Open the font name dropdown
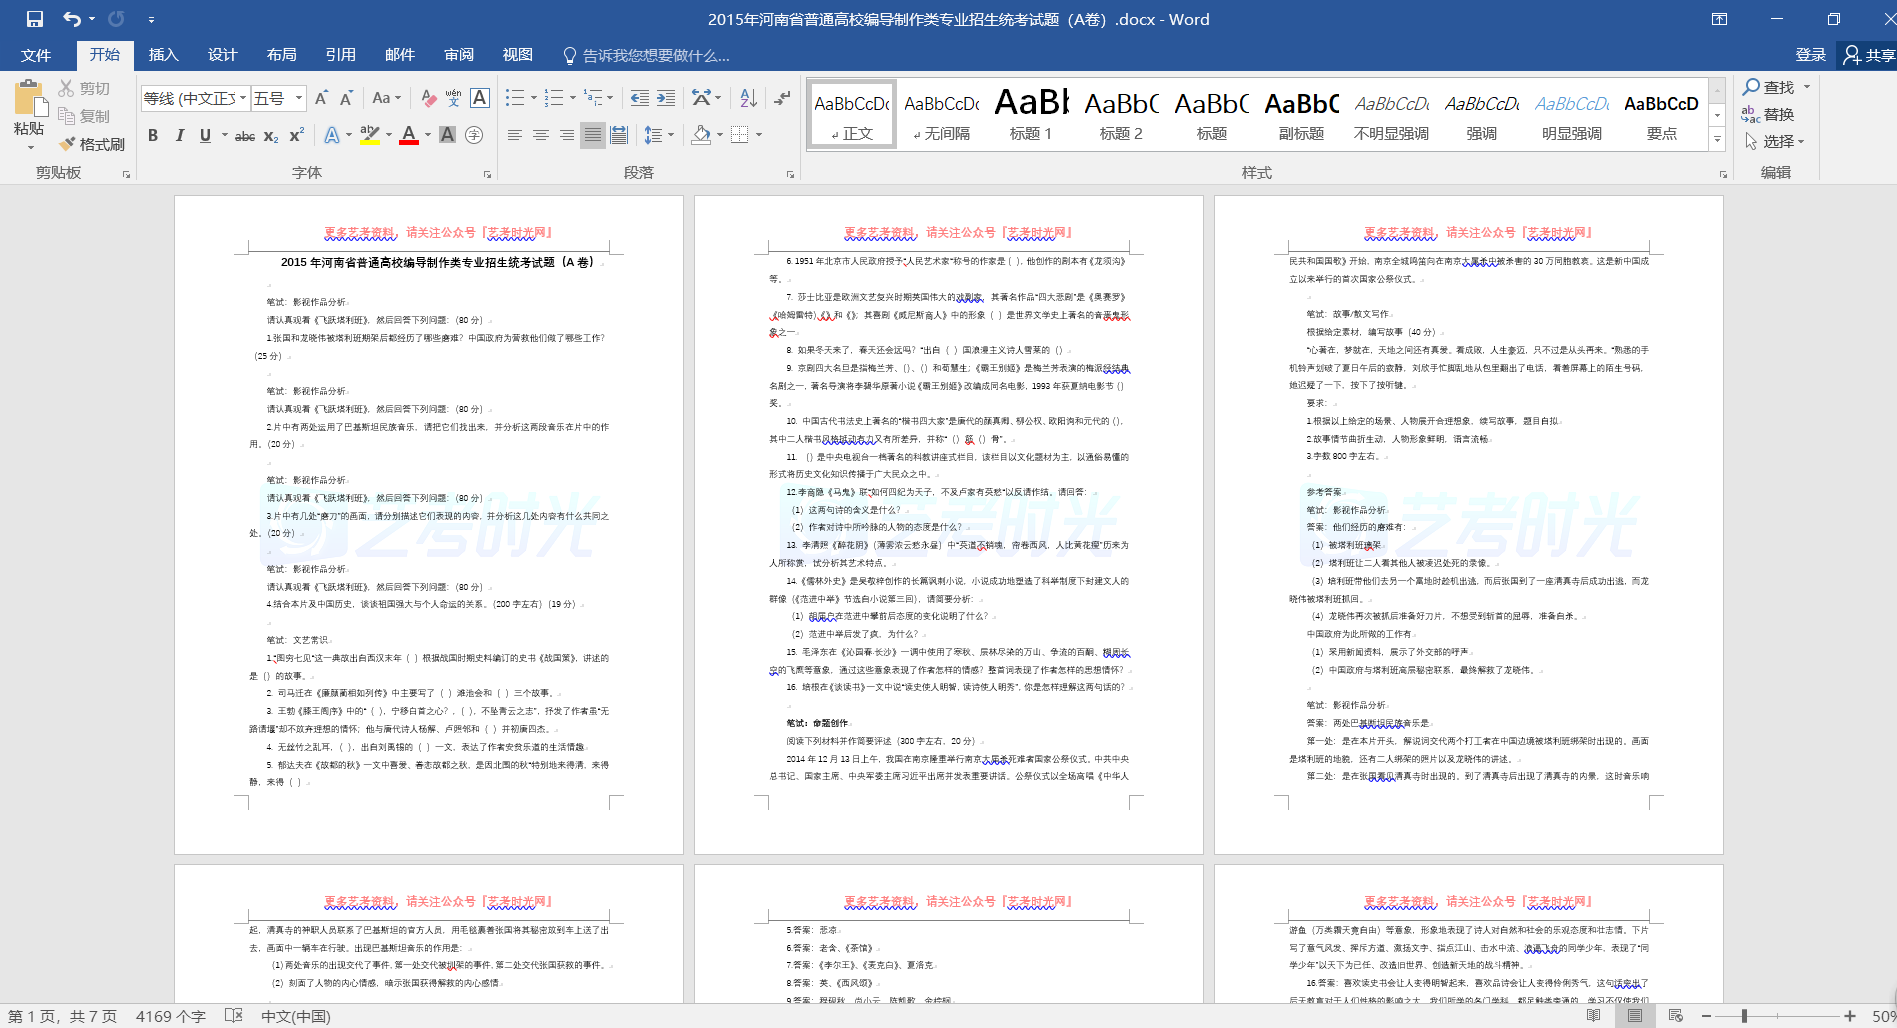Screen dimensions: 1897x1028 [243, 98]
